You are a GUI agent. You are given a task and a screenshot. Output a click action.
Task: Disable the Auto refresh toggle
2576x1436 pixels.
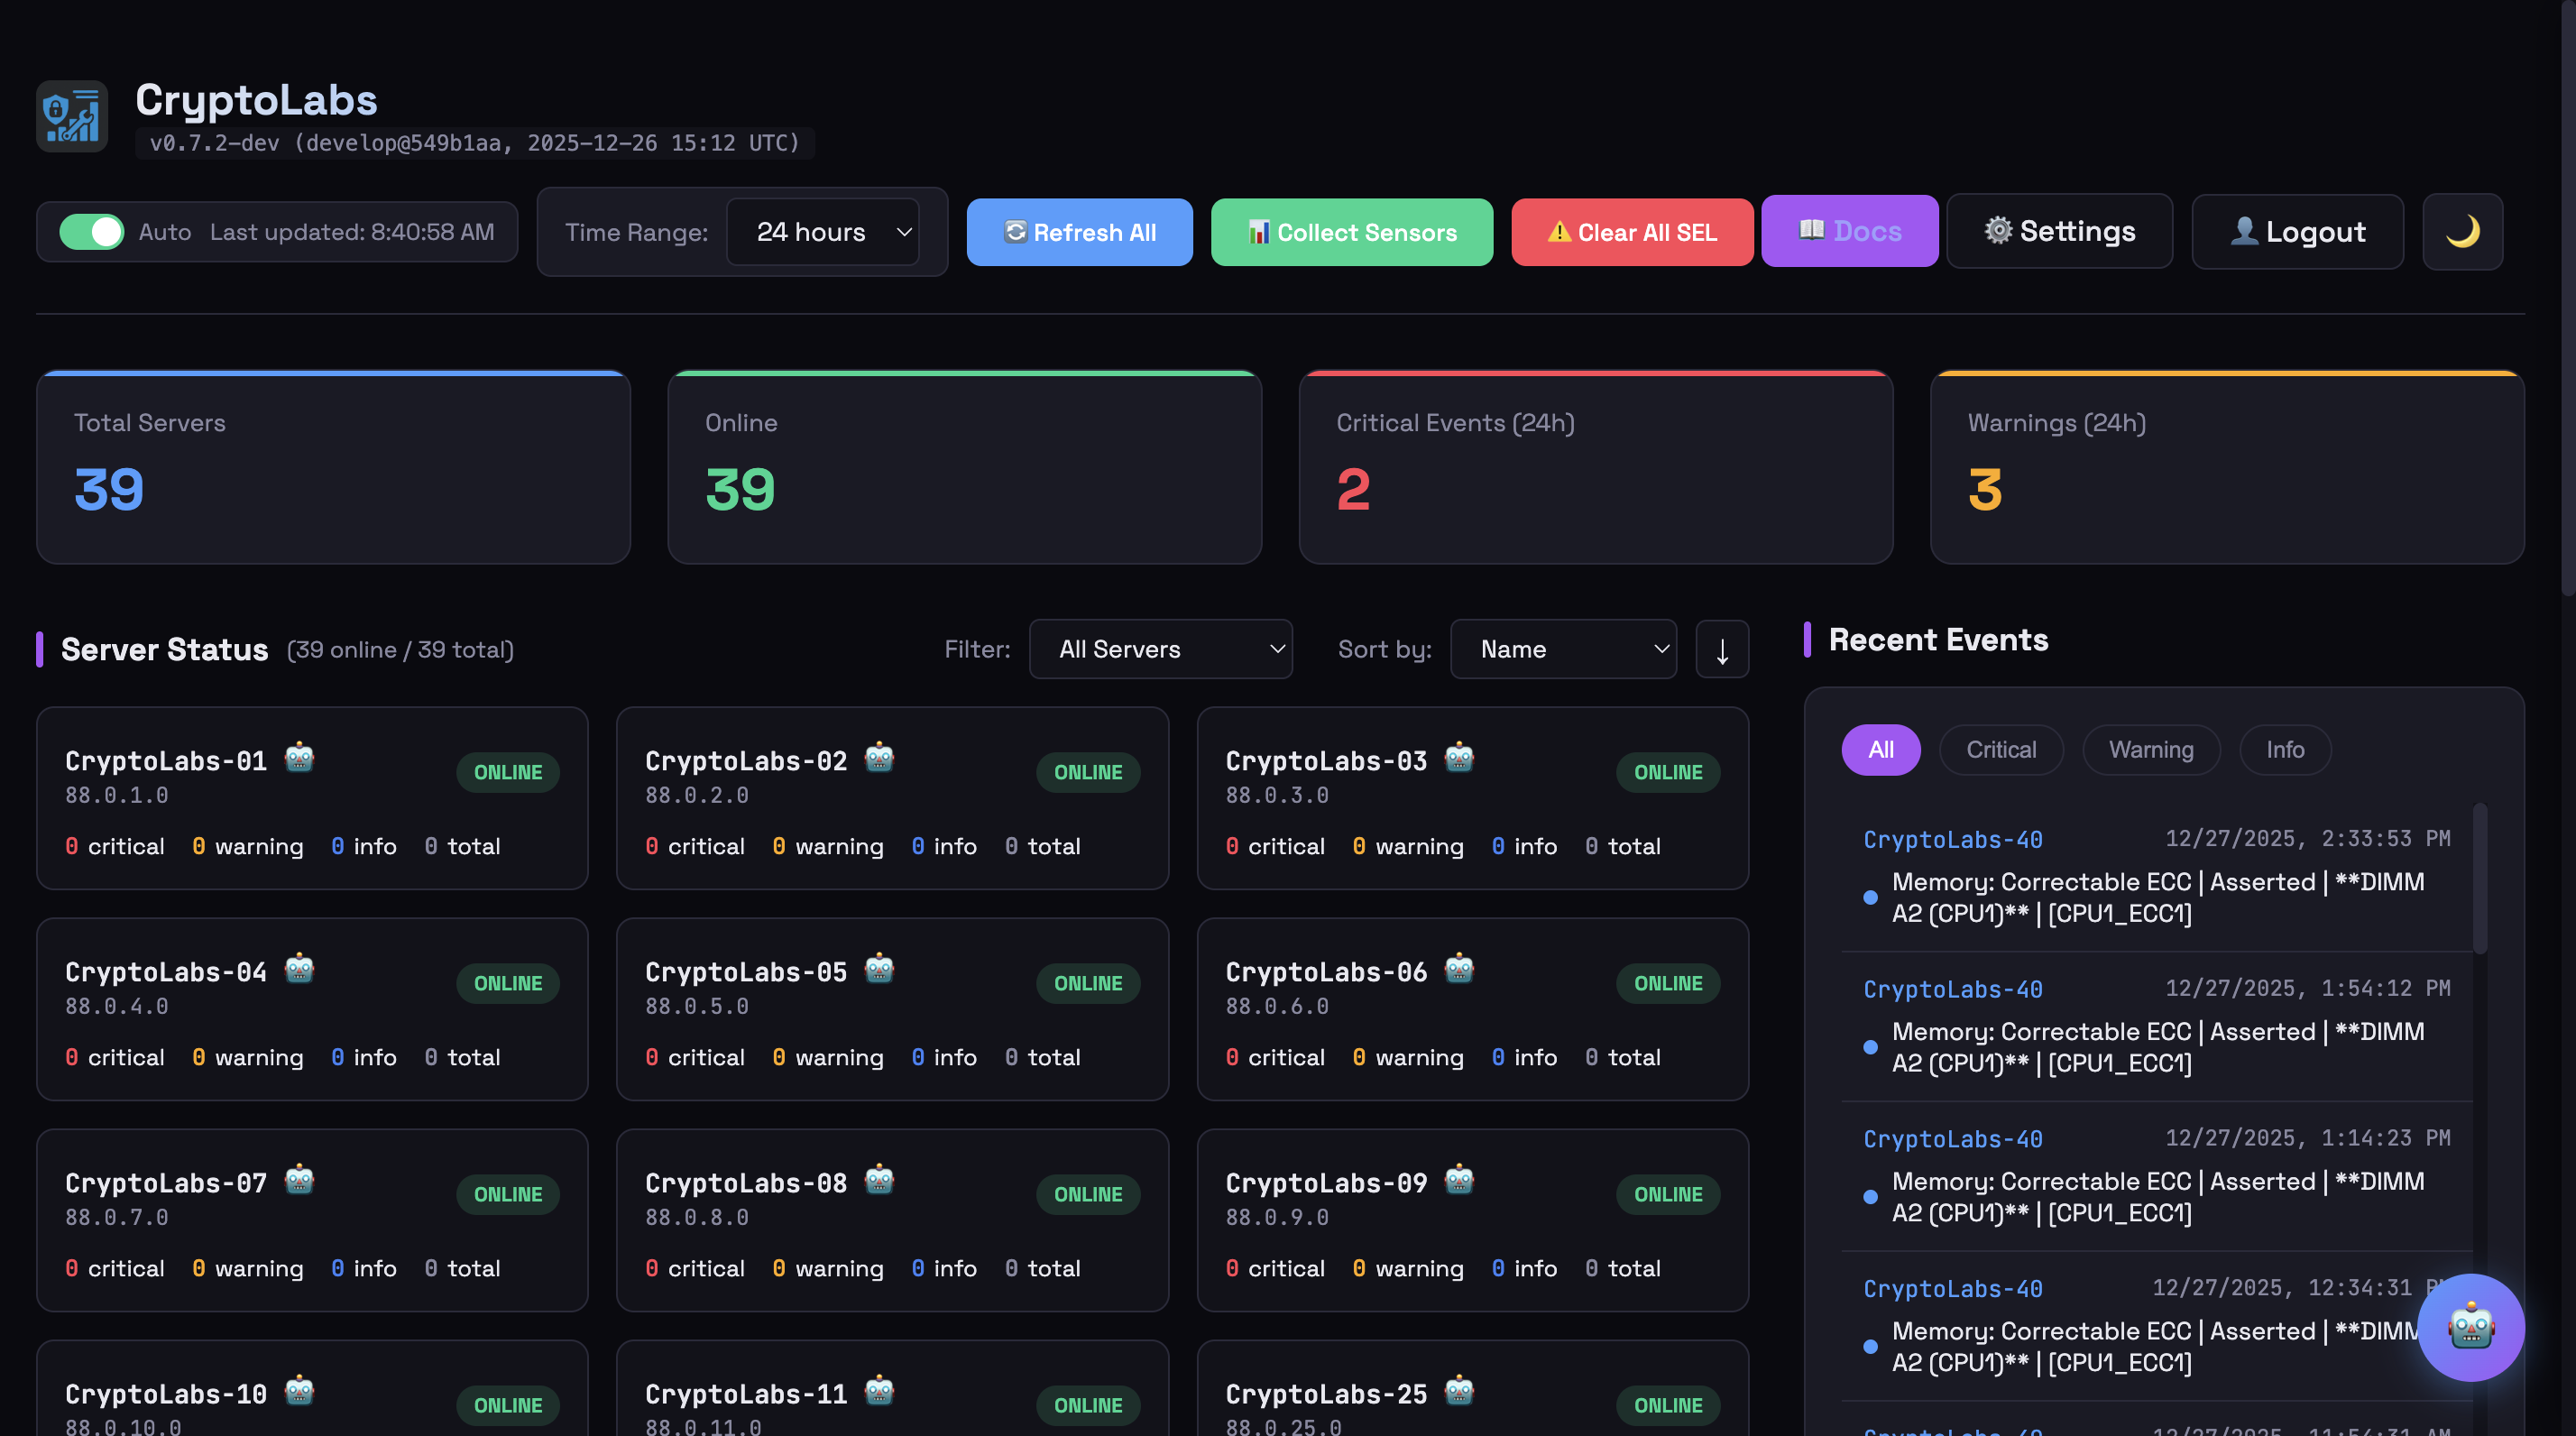(92, 231)
